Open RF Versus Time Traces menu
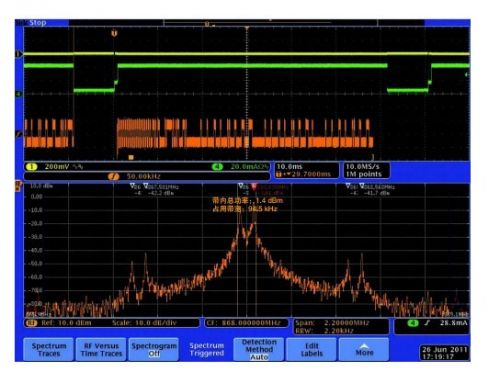 point(101,349)
